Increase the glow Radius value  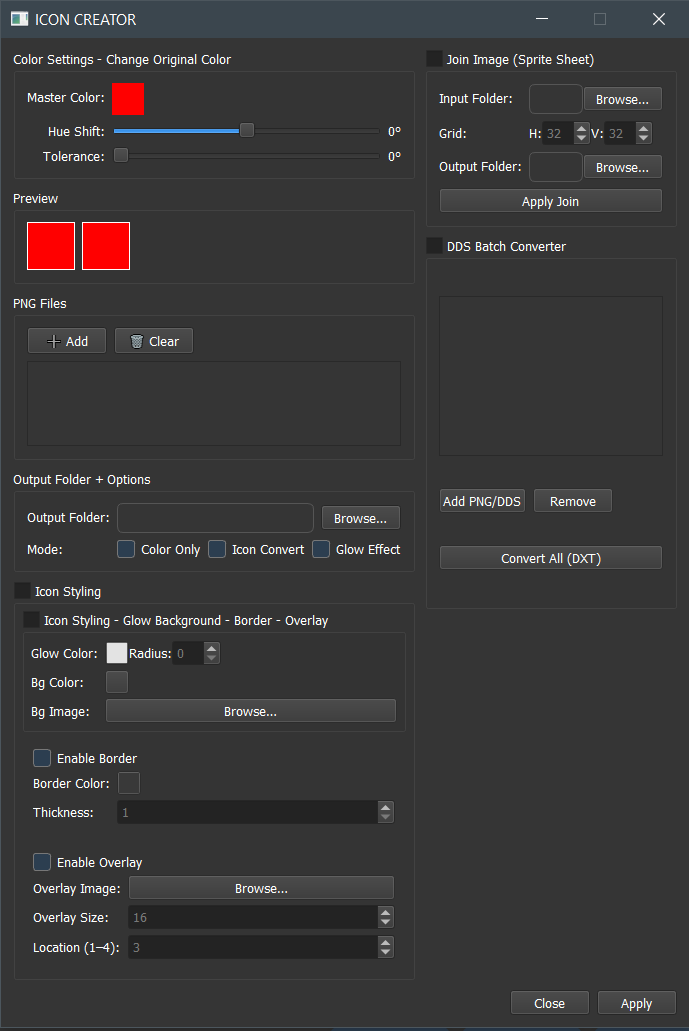click(212, 648)
